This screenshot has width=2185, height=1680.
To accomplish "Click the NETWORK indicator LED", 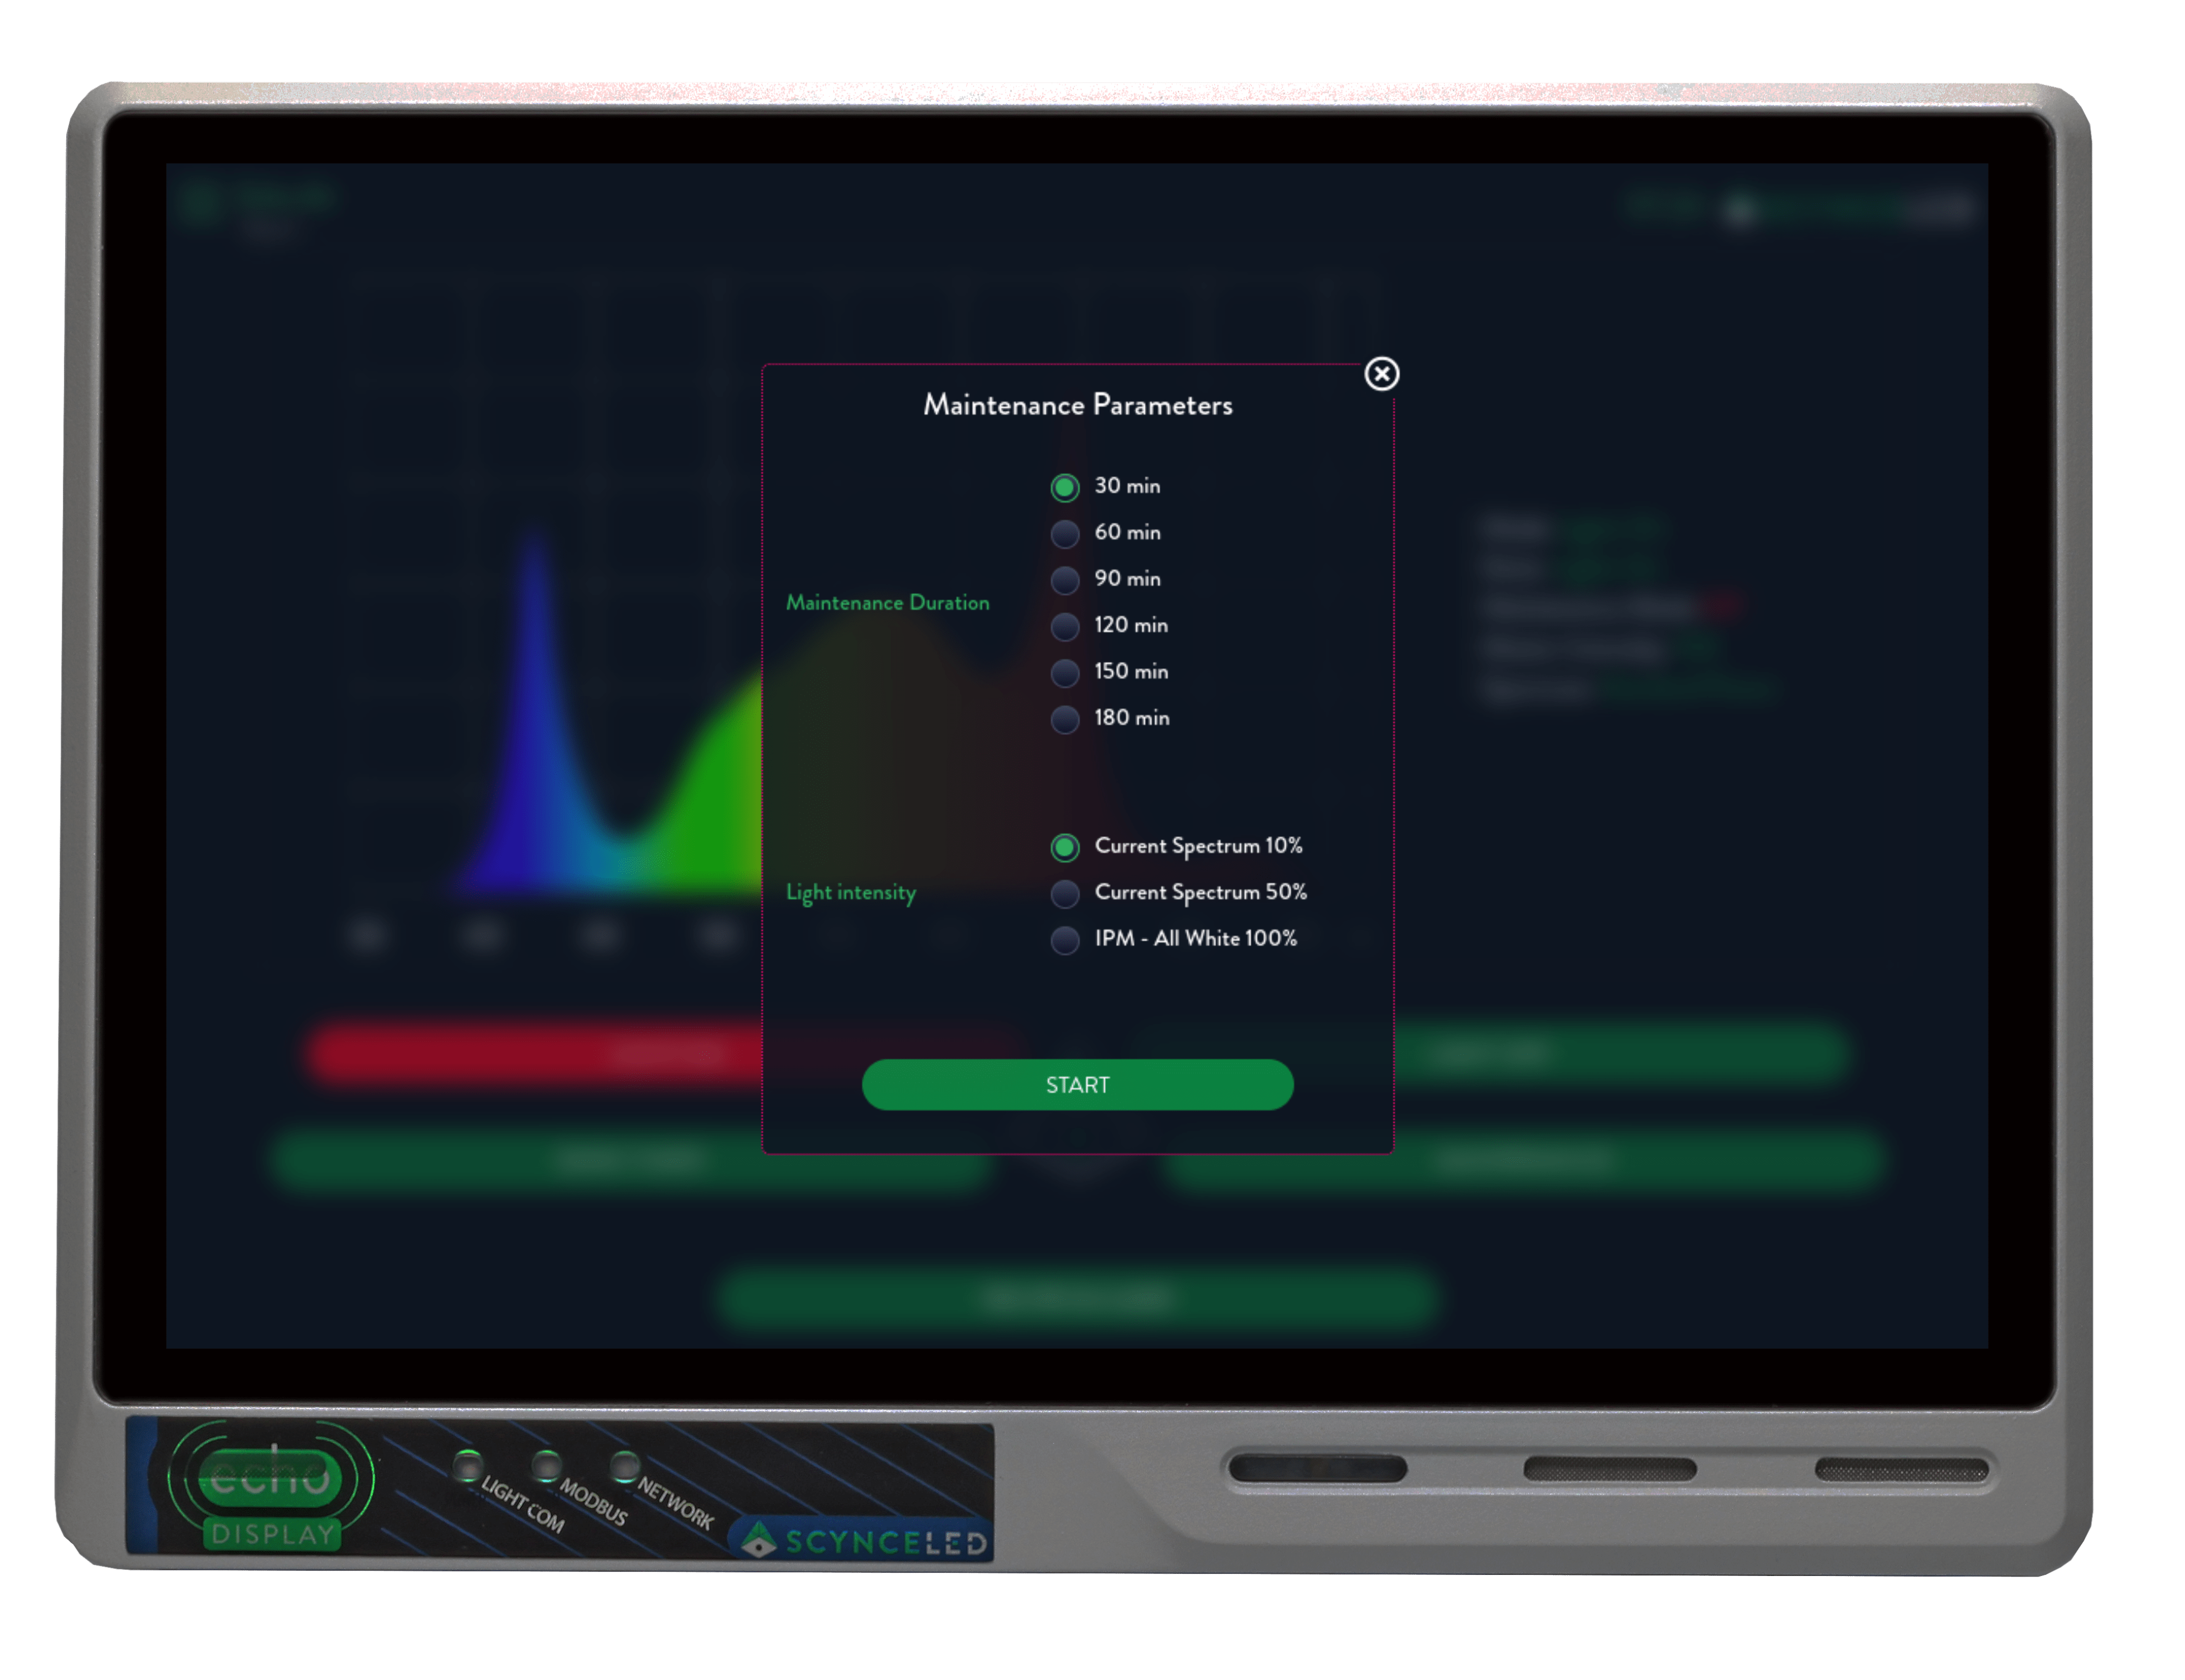I will (x=625, y=1465).
